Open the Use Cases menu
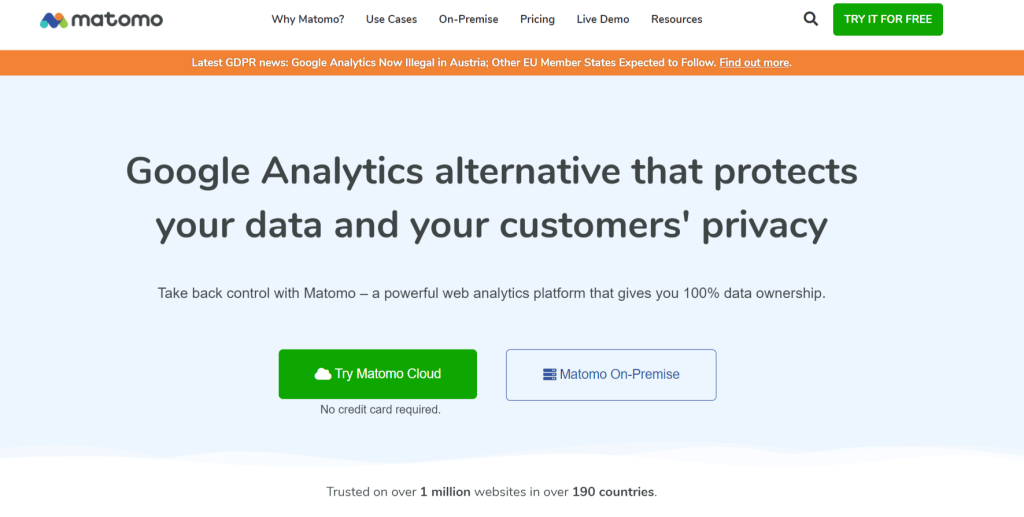The height and width of the screenshot is (517, 1024). 392,19
